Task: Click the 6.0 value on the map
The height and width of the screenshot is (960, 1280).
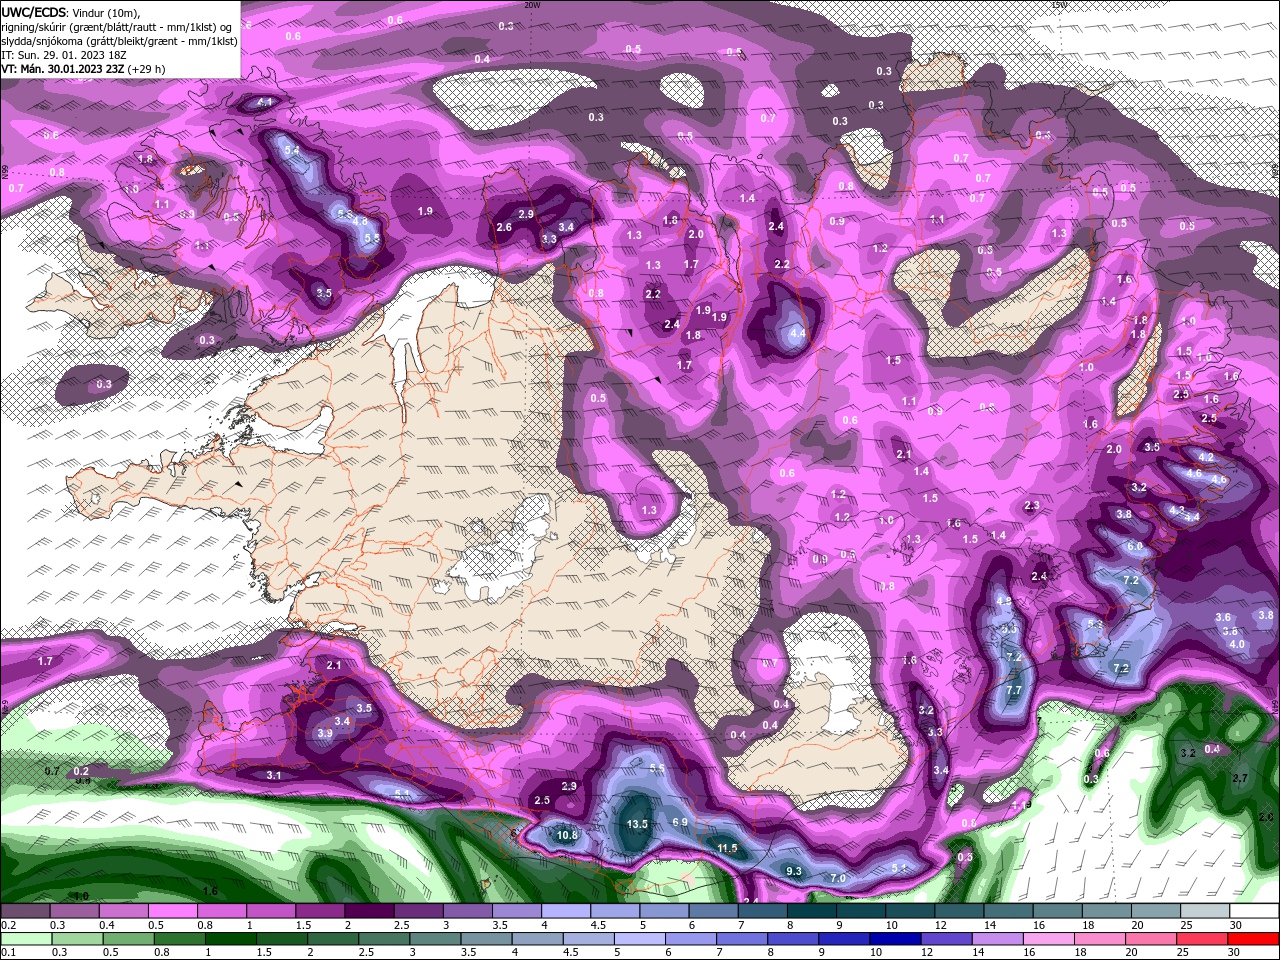Action: pyautogui.click(x=1134, y=547)
